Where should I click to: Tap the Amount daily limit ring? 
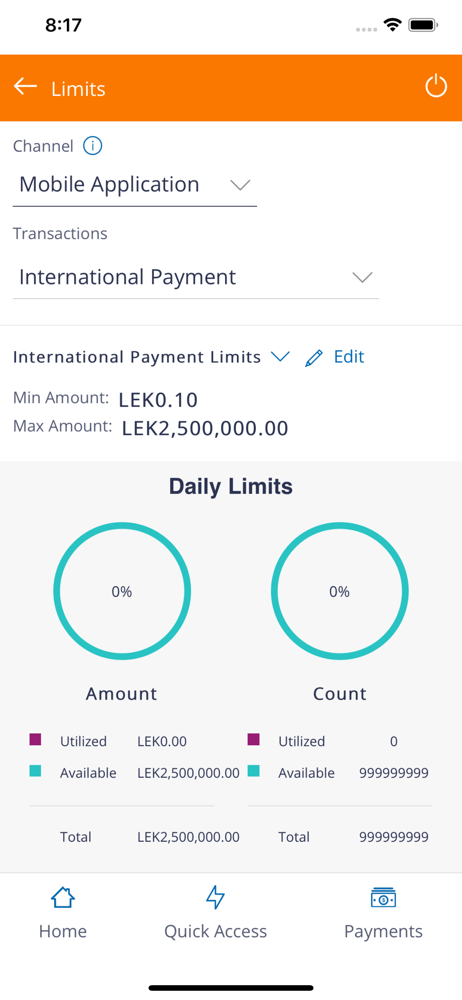click(x=122, y=591)
